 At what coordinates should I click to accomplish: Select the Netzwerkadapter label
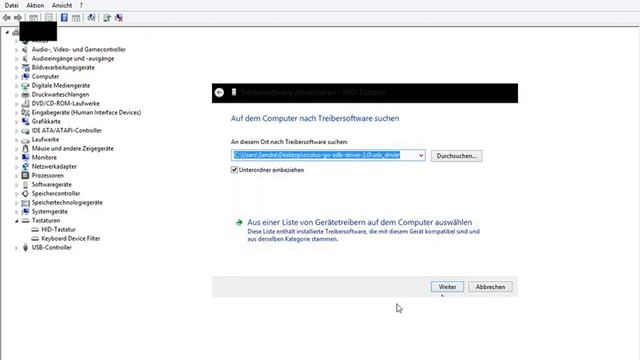(x=54, y=166)
